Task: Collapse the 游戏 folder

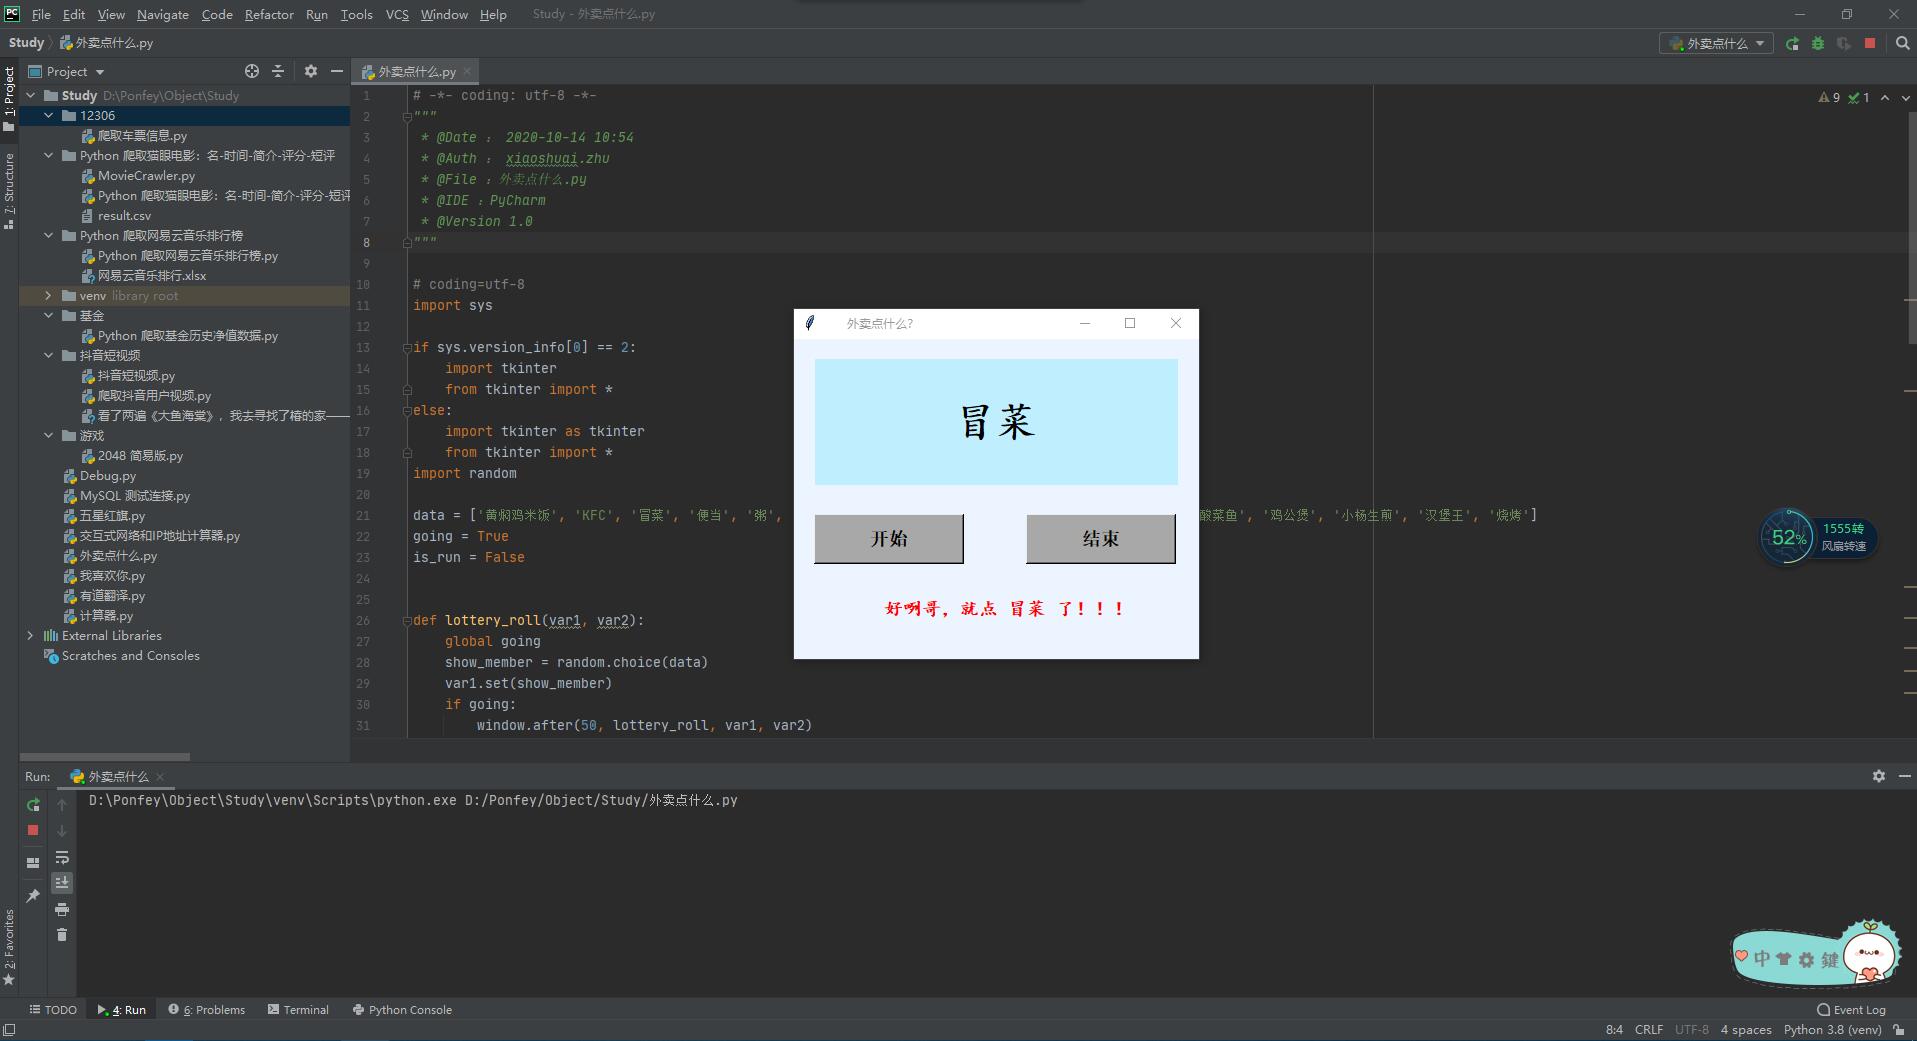Action: pyautogui.click(x=48, y=436)
